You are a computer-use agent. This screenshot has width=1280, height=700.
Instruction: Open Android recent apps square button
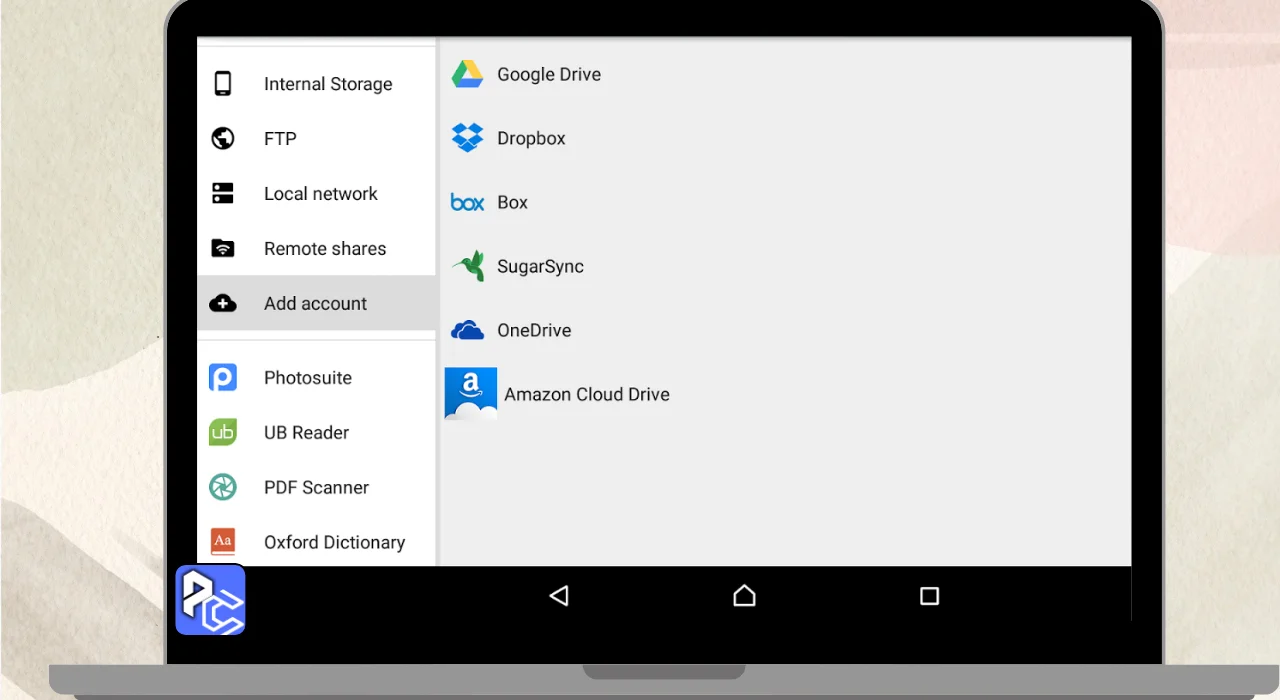pos(929,596)
